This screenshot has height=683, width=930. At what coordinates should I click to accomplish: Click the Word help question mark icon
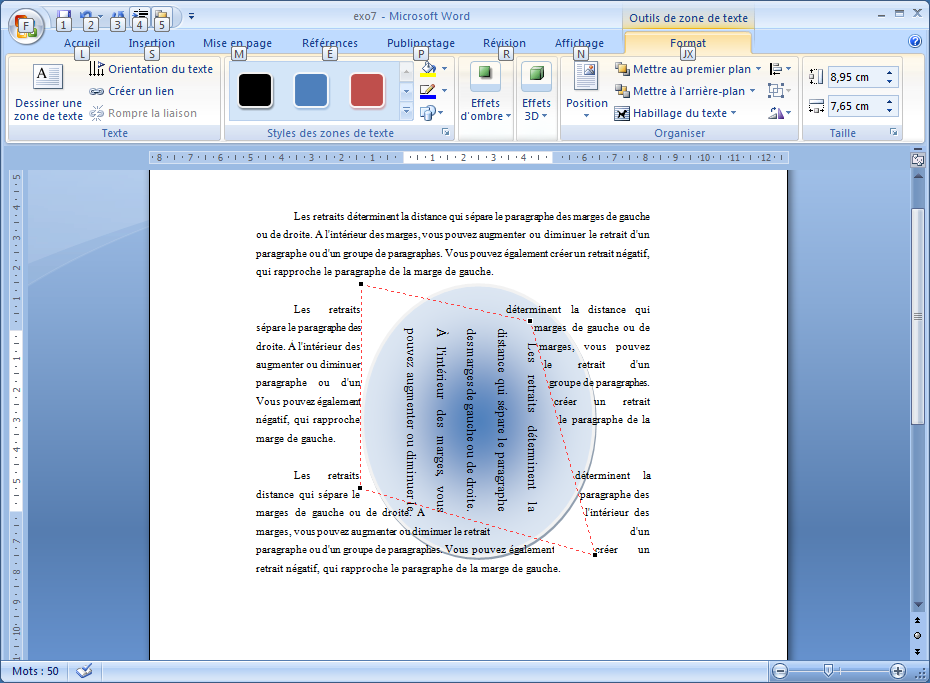point(915,41)
